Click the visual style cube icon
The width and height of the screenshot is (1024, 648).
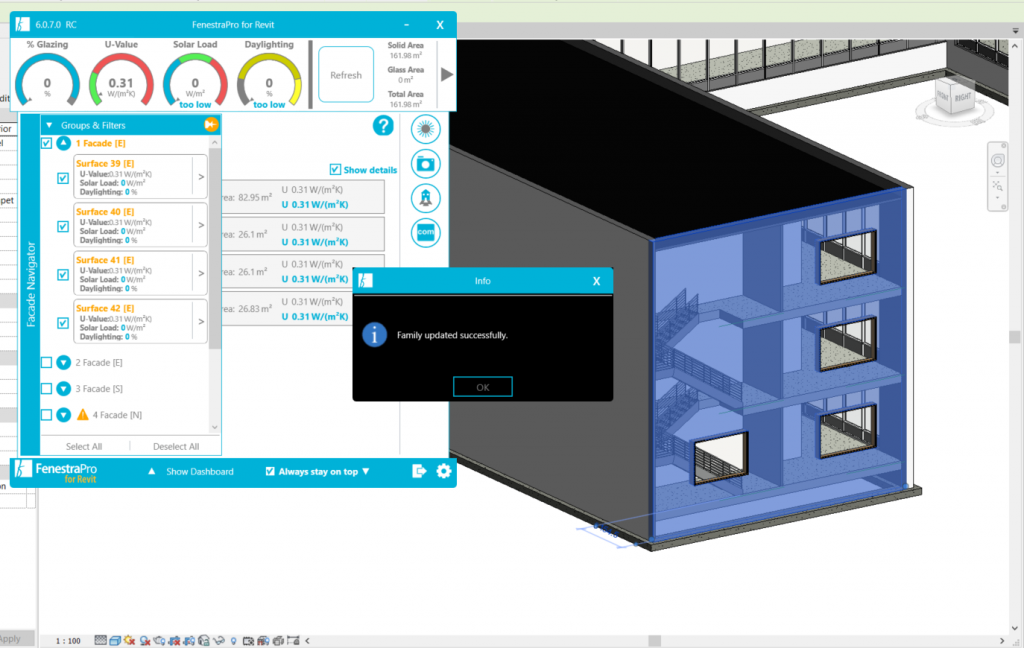[115, 641]
